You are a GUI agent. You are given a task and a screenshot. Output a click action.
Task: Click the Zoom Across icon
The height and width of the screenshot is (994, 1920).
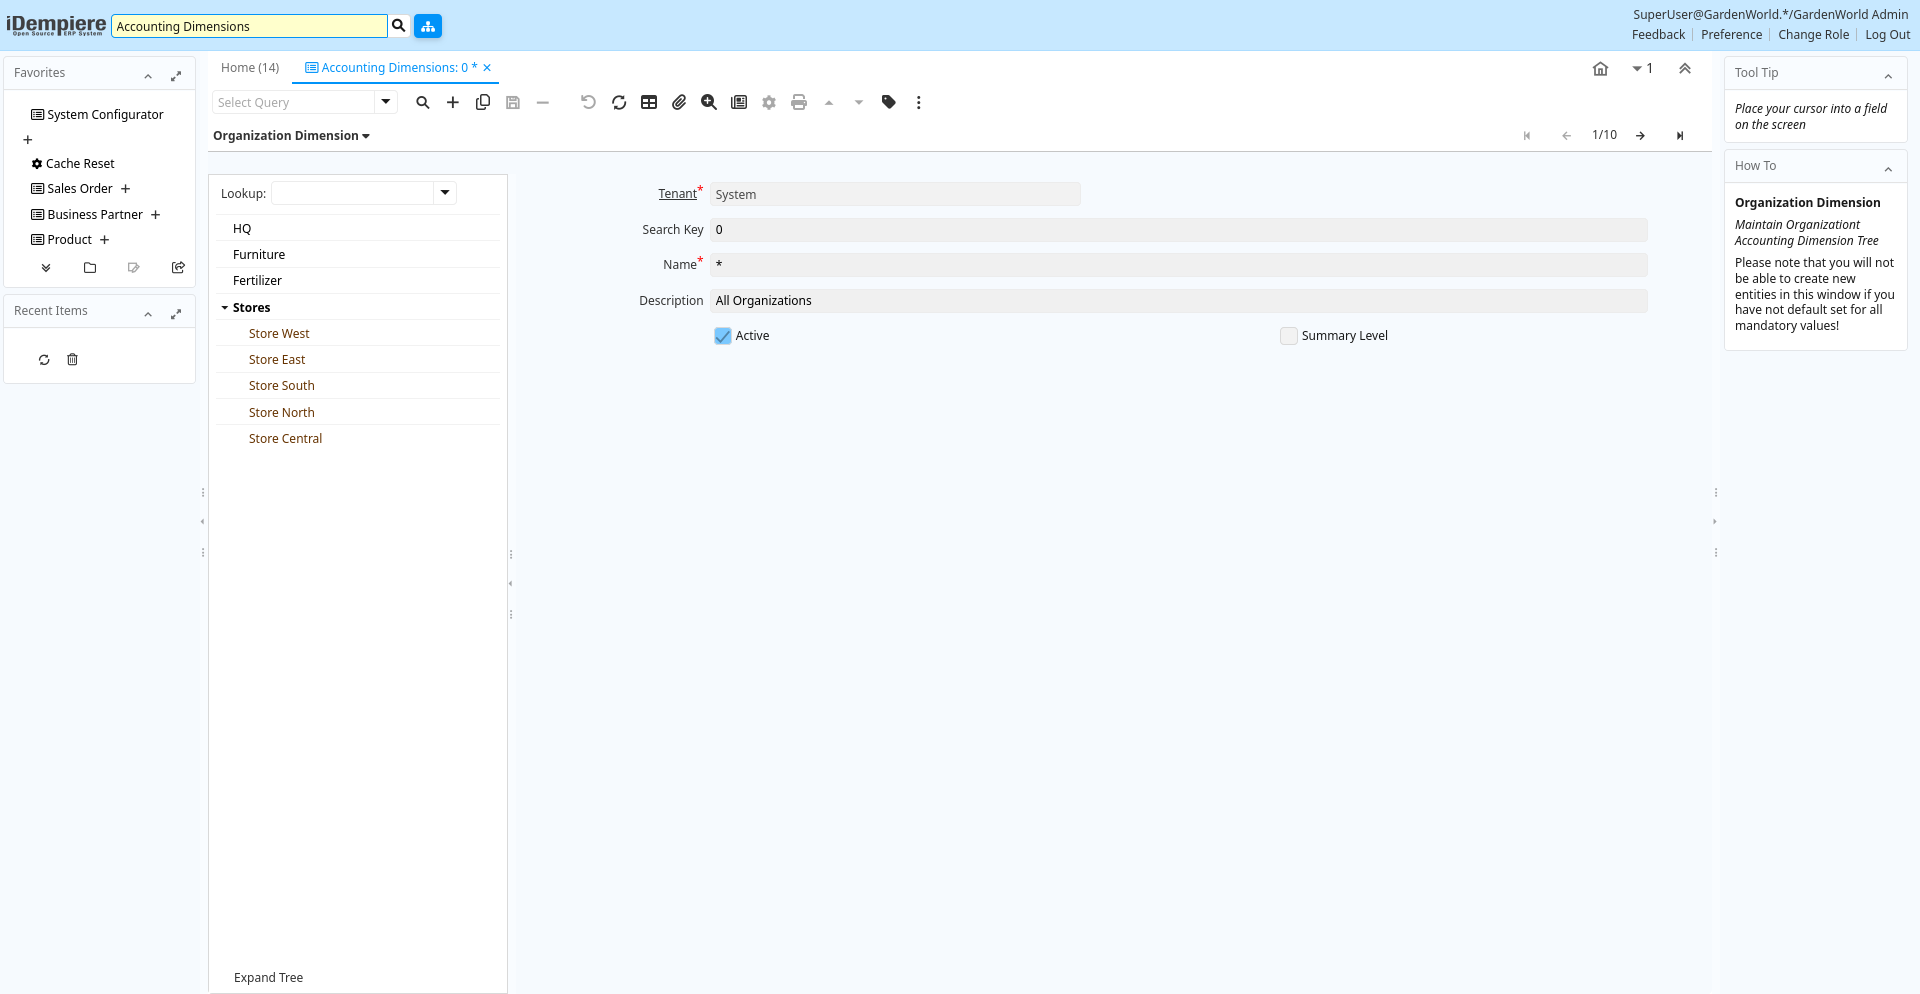pyautogui.click(x=709, y=102)
